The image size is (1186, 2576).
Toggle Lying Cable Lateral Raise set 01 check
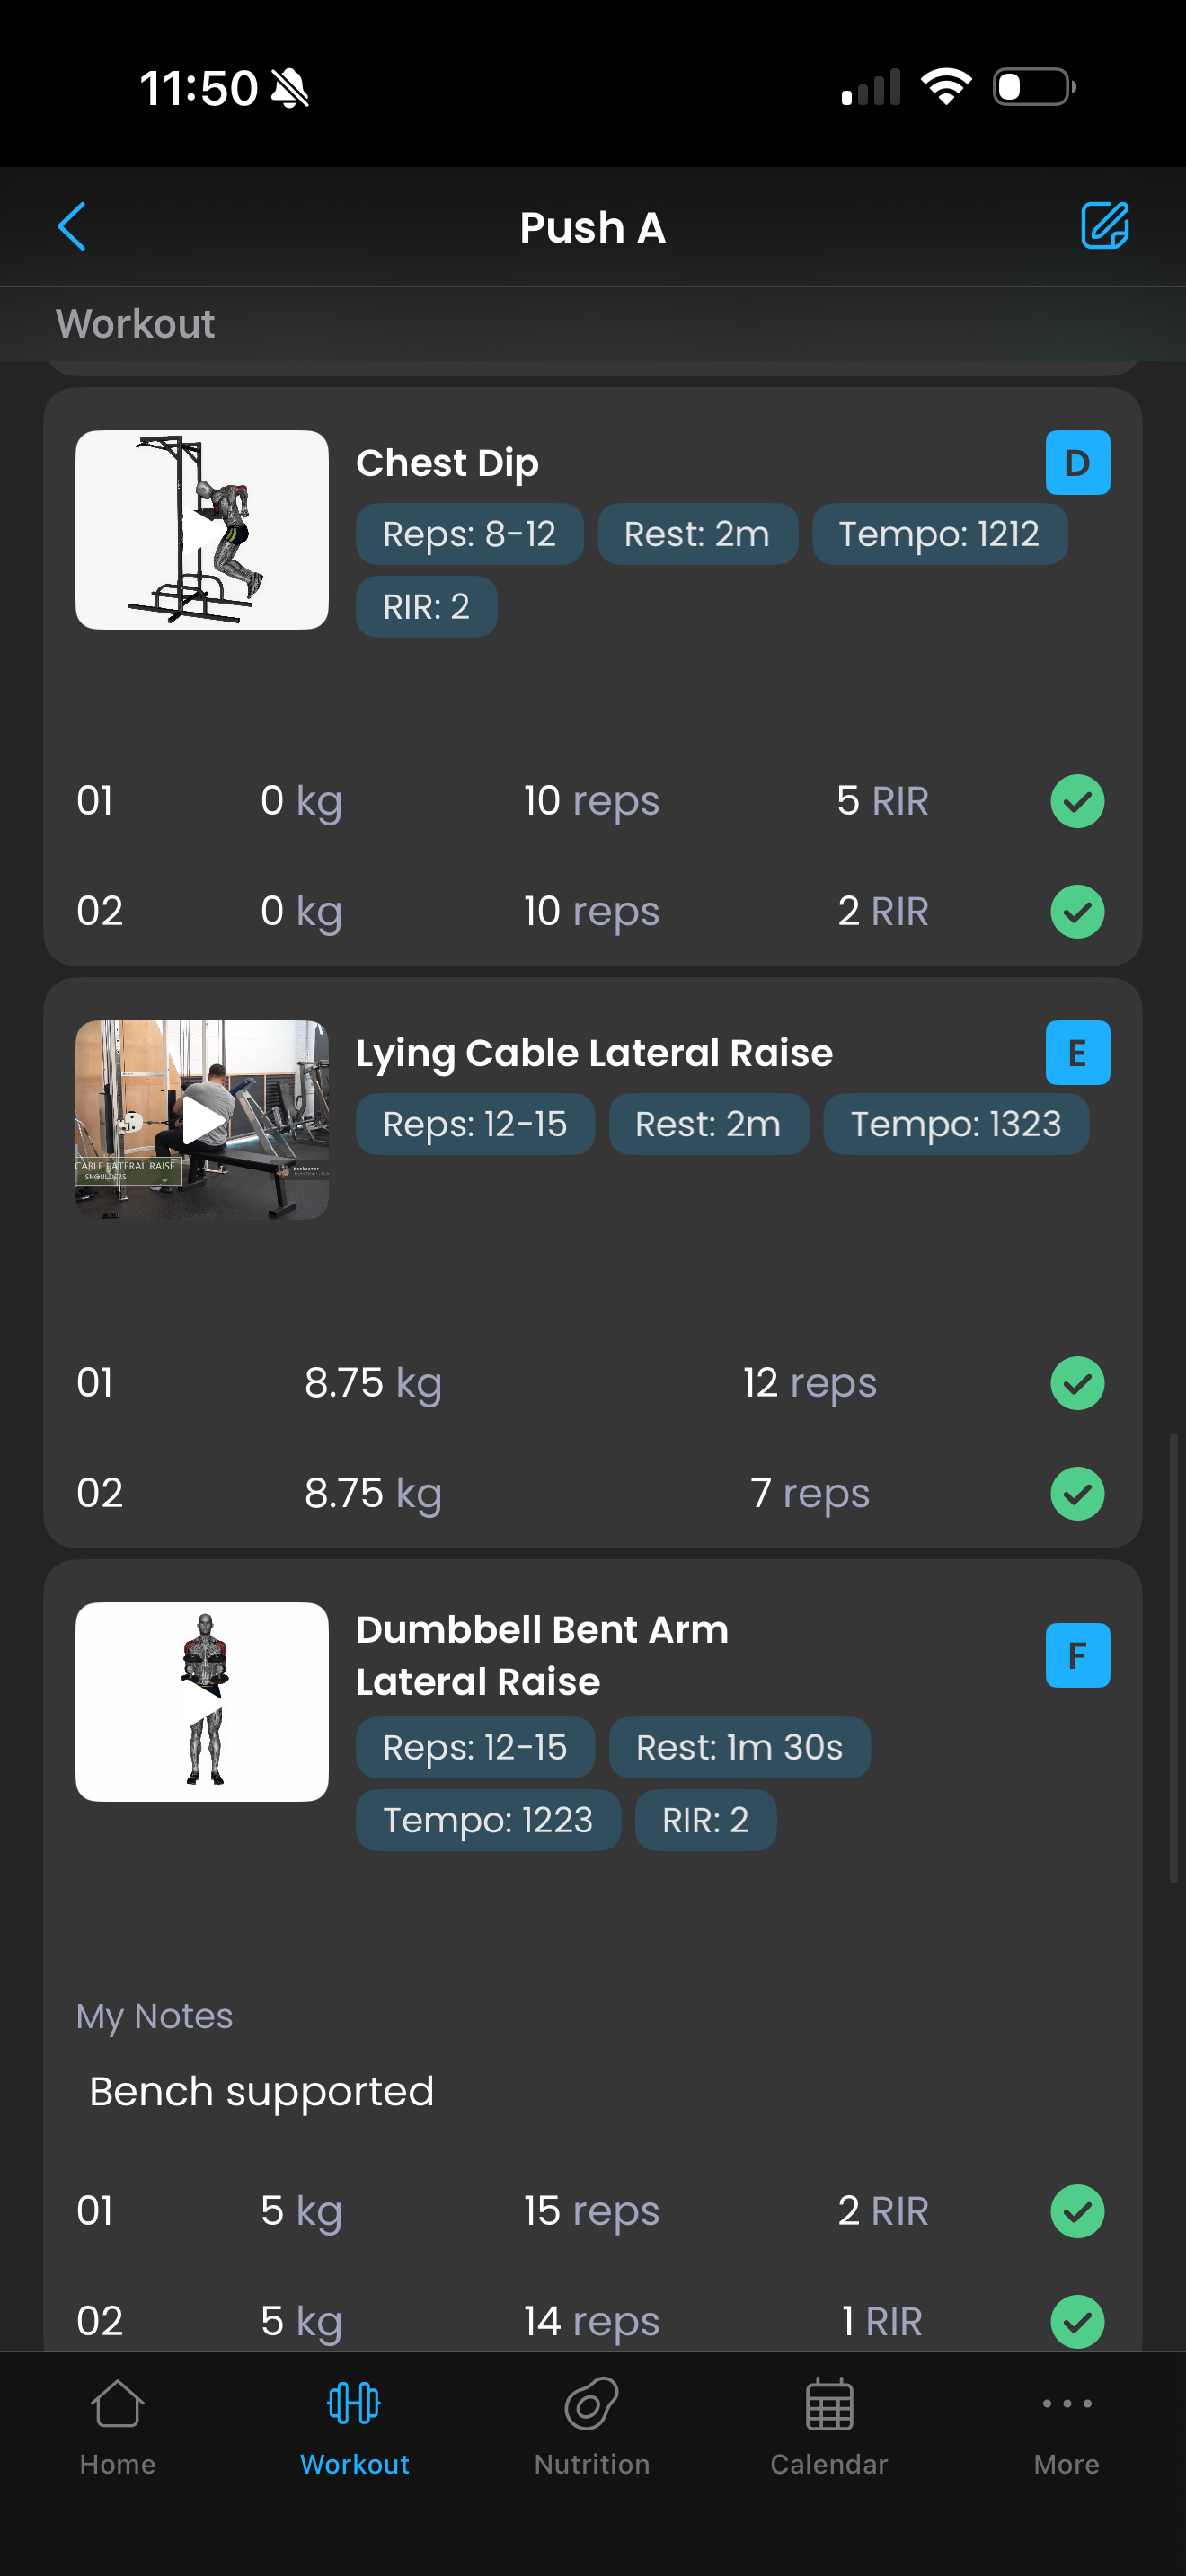coord(1077,1383)
